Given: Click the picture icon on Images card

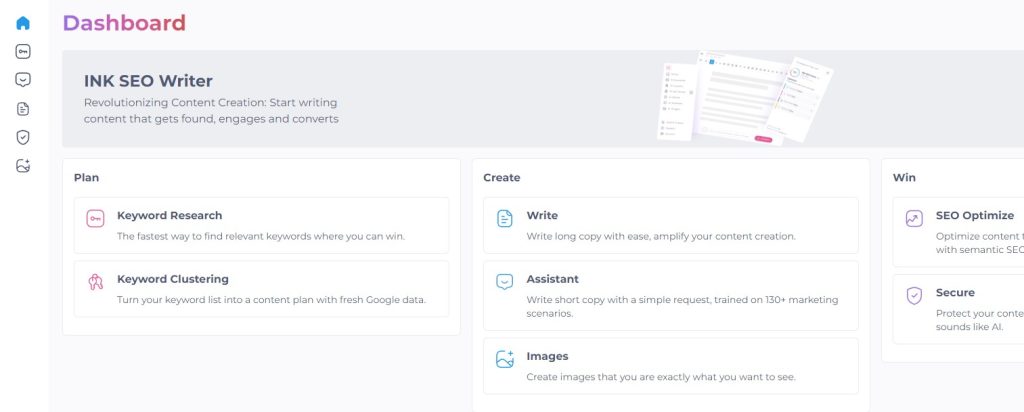Looking at the screenshot, I should (x=505, y=359).
